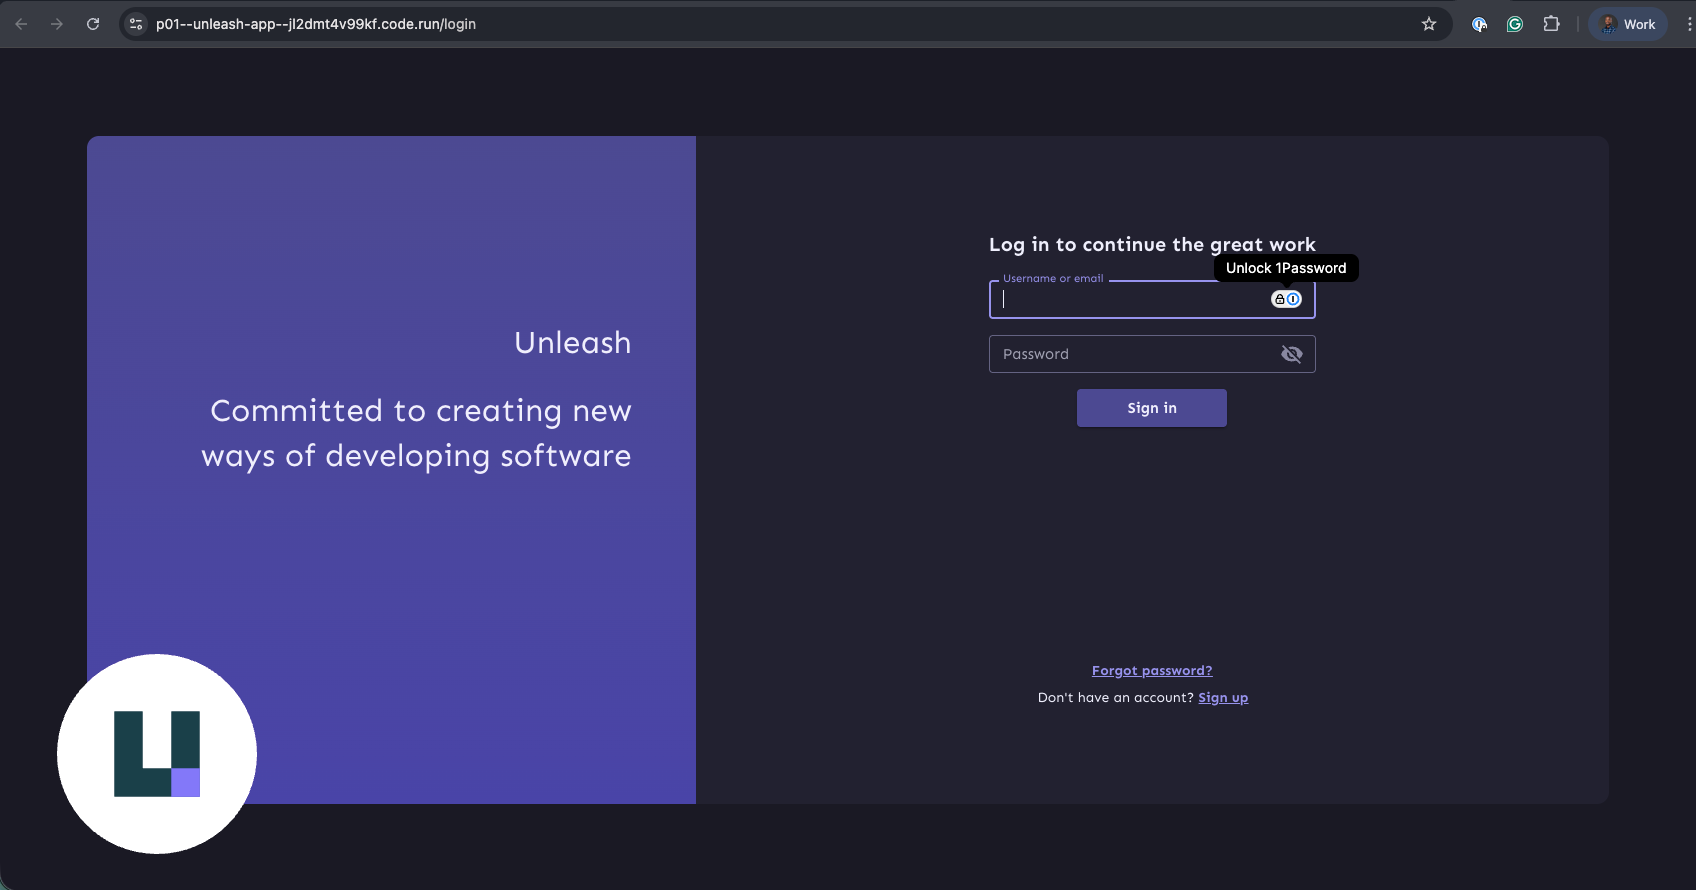Click the Unlock 1Password tooltip

pyautogui.click(x=1286, y=268)
